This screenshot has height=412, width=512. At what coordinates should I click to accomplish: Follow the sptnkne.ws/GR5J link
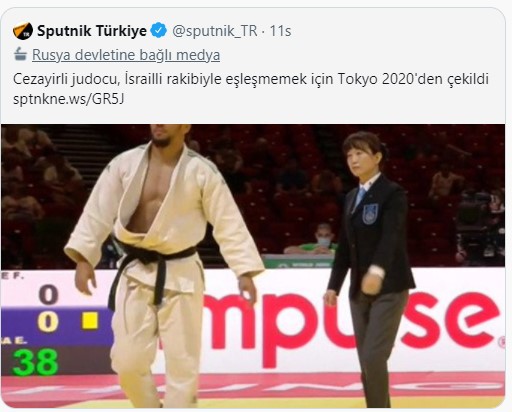click(x=68, y=99)
